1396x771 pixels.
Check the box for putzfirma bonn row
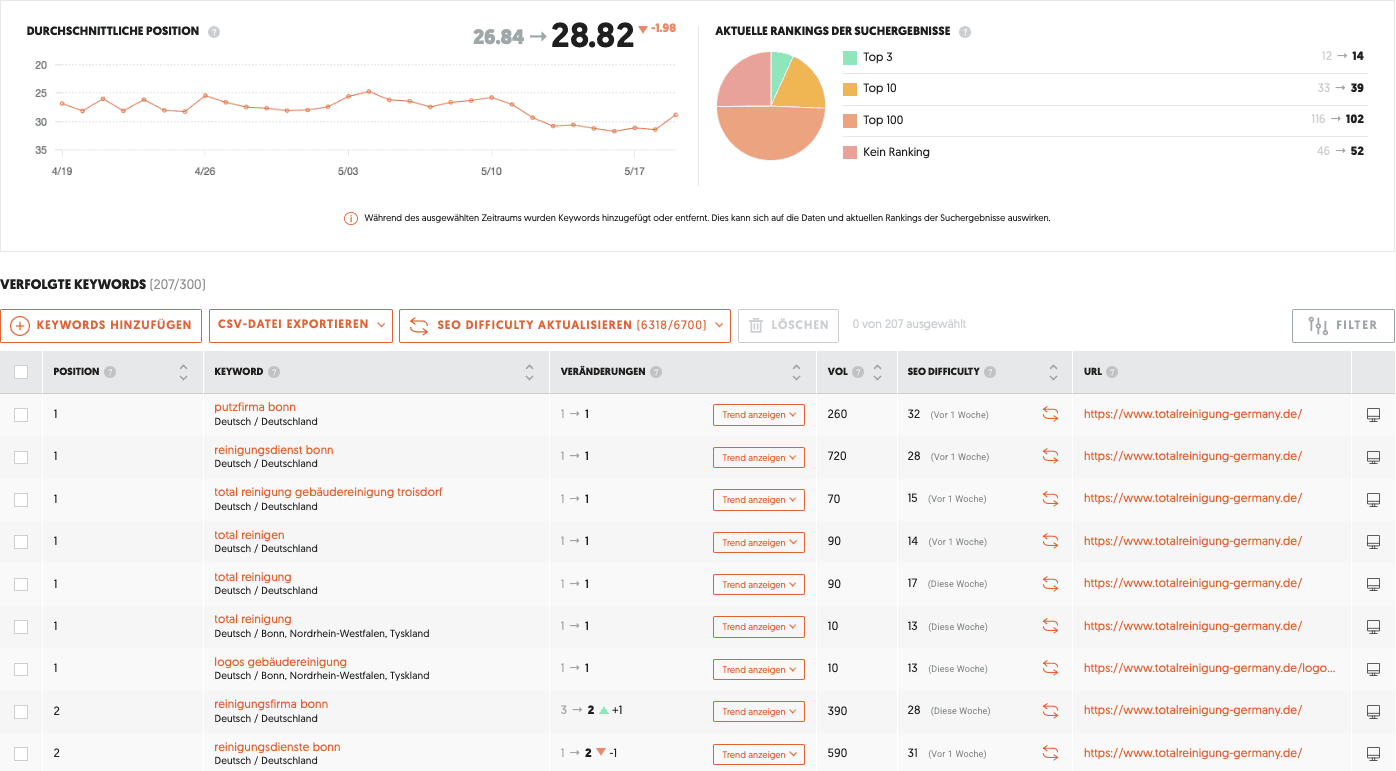pyautogui.click(x=21, y=415)
